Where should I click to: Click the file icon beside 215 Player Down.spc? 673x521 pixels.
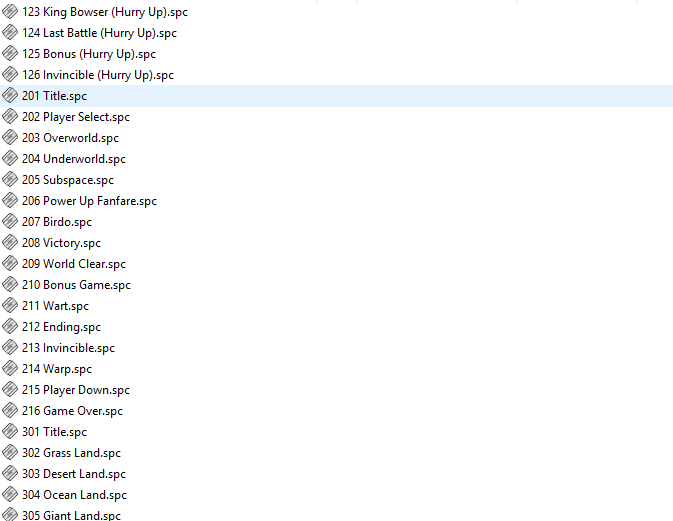point(10,390)
